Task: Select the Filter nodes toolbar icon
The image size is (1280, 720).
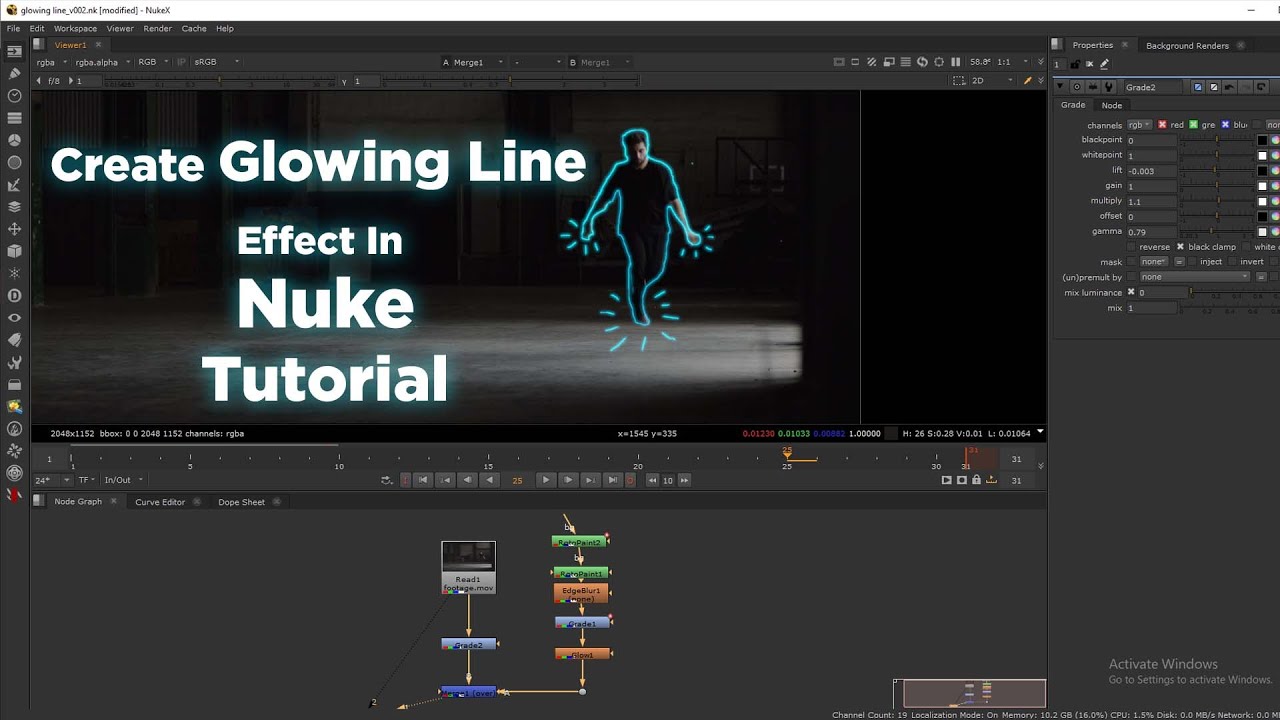Action: coord(14,162)
